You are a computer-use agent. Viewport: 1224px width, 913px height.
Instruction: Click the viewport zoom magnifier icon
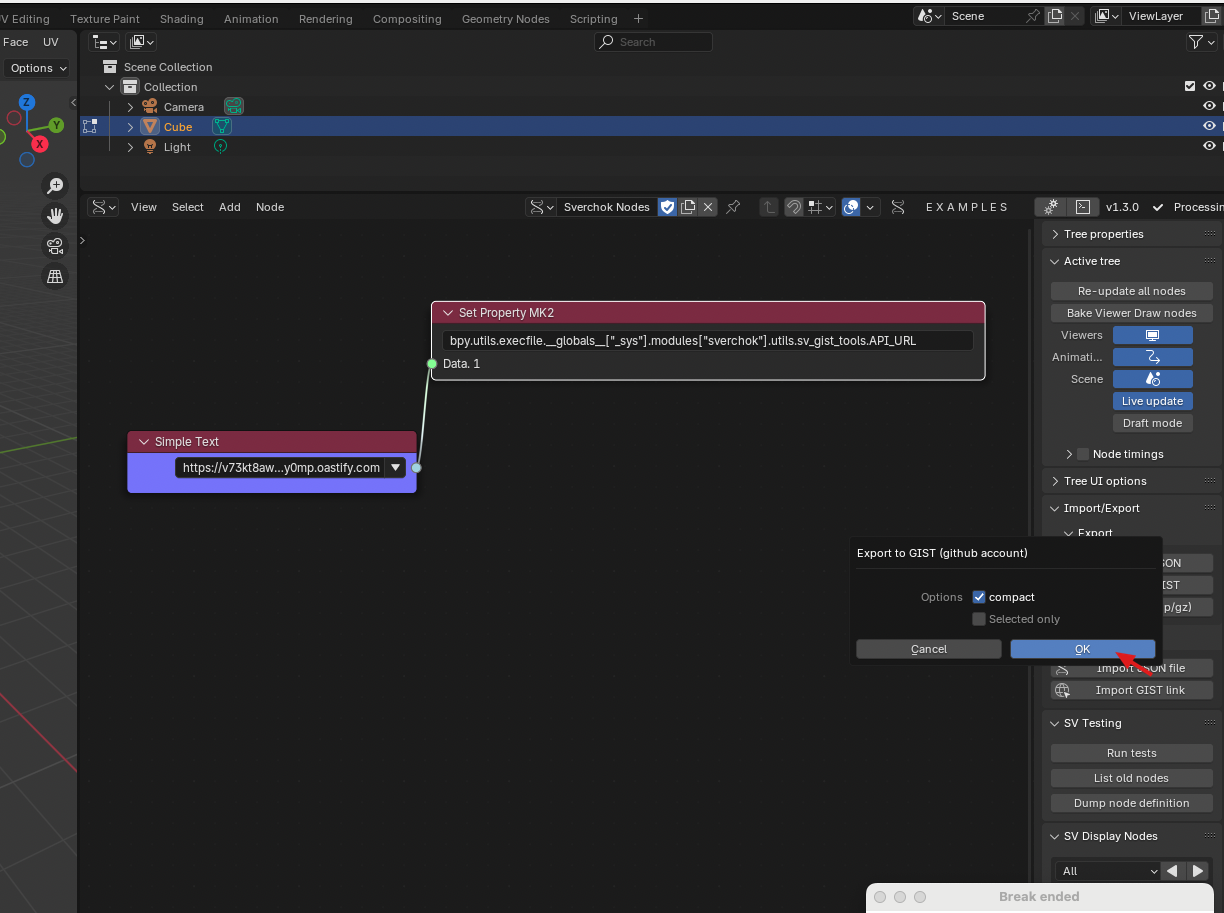click(55, 186)
